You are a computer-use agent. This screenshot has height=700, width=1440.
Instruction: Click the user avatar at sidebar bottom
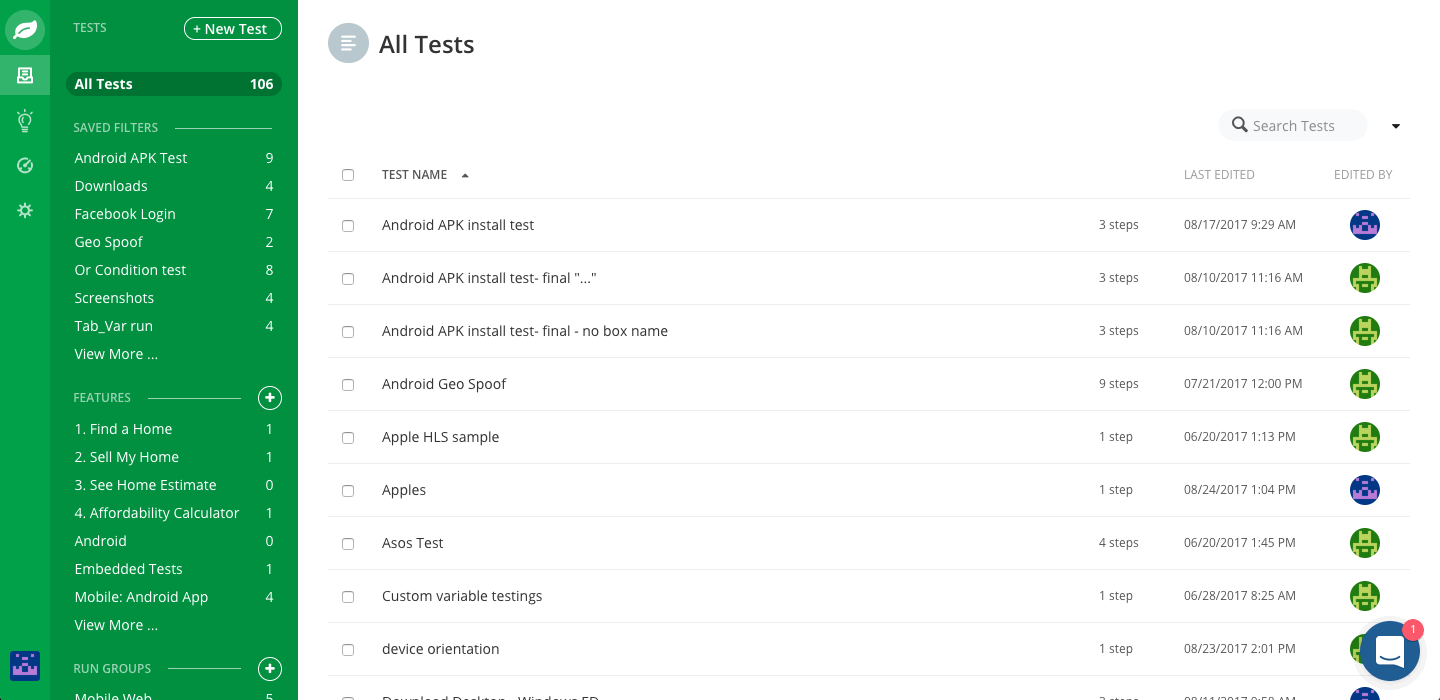25,665
